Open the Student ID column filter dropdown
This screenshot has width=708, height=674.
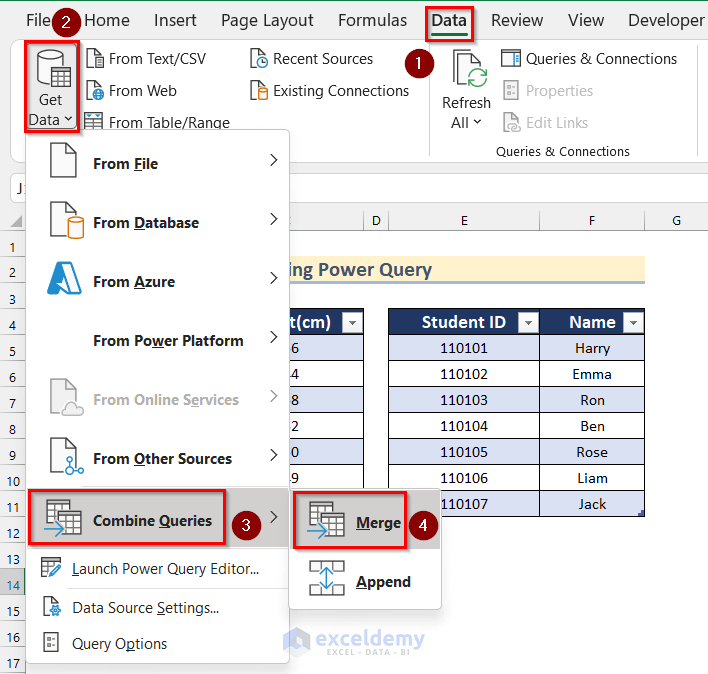coord(528,322)
